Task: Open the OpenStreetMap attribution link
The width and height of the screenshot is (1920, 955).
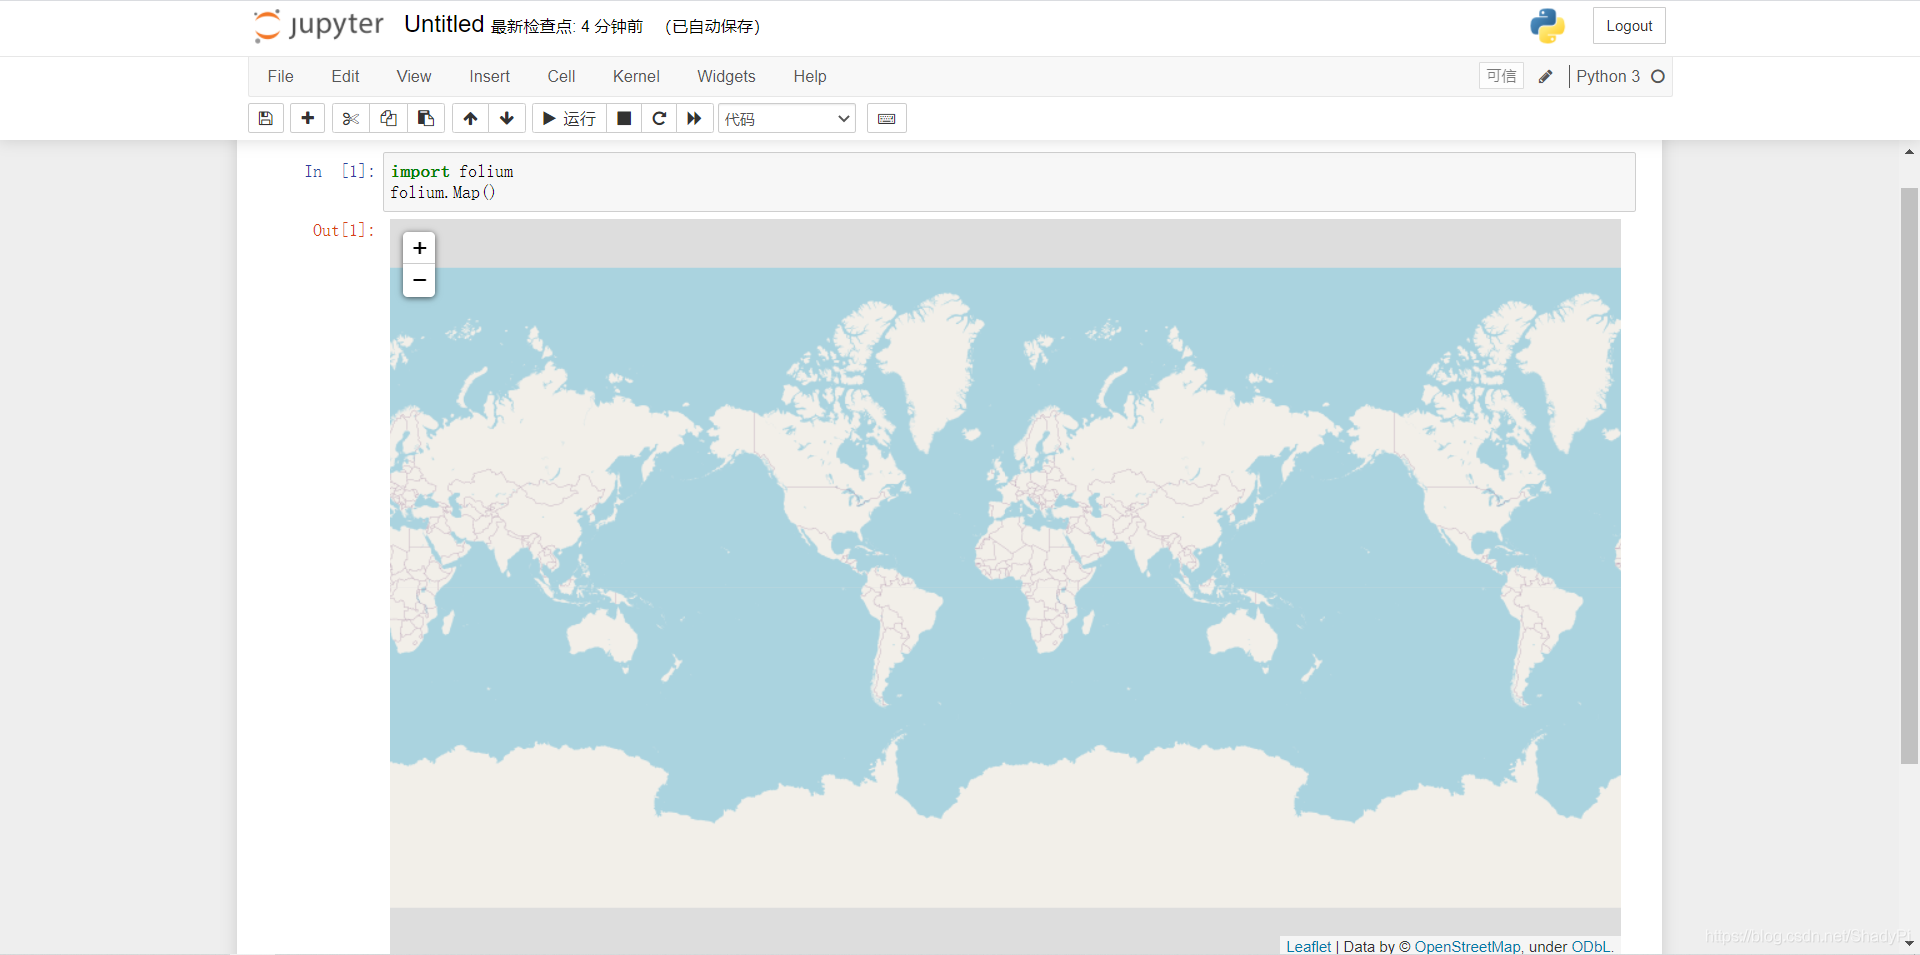Action: pos(1467,947)
